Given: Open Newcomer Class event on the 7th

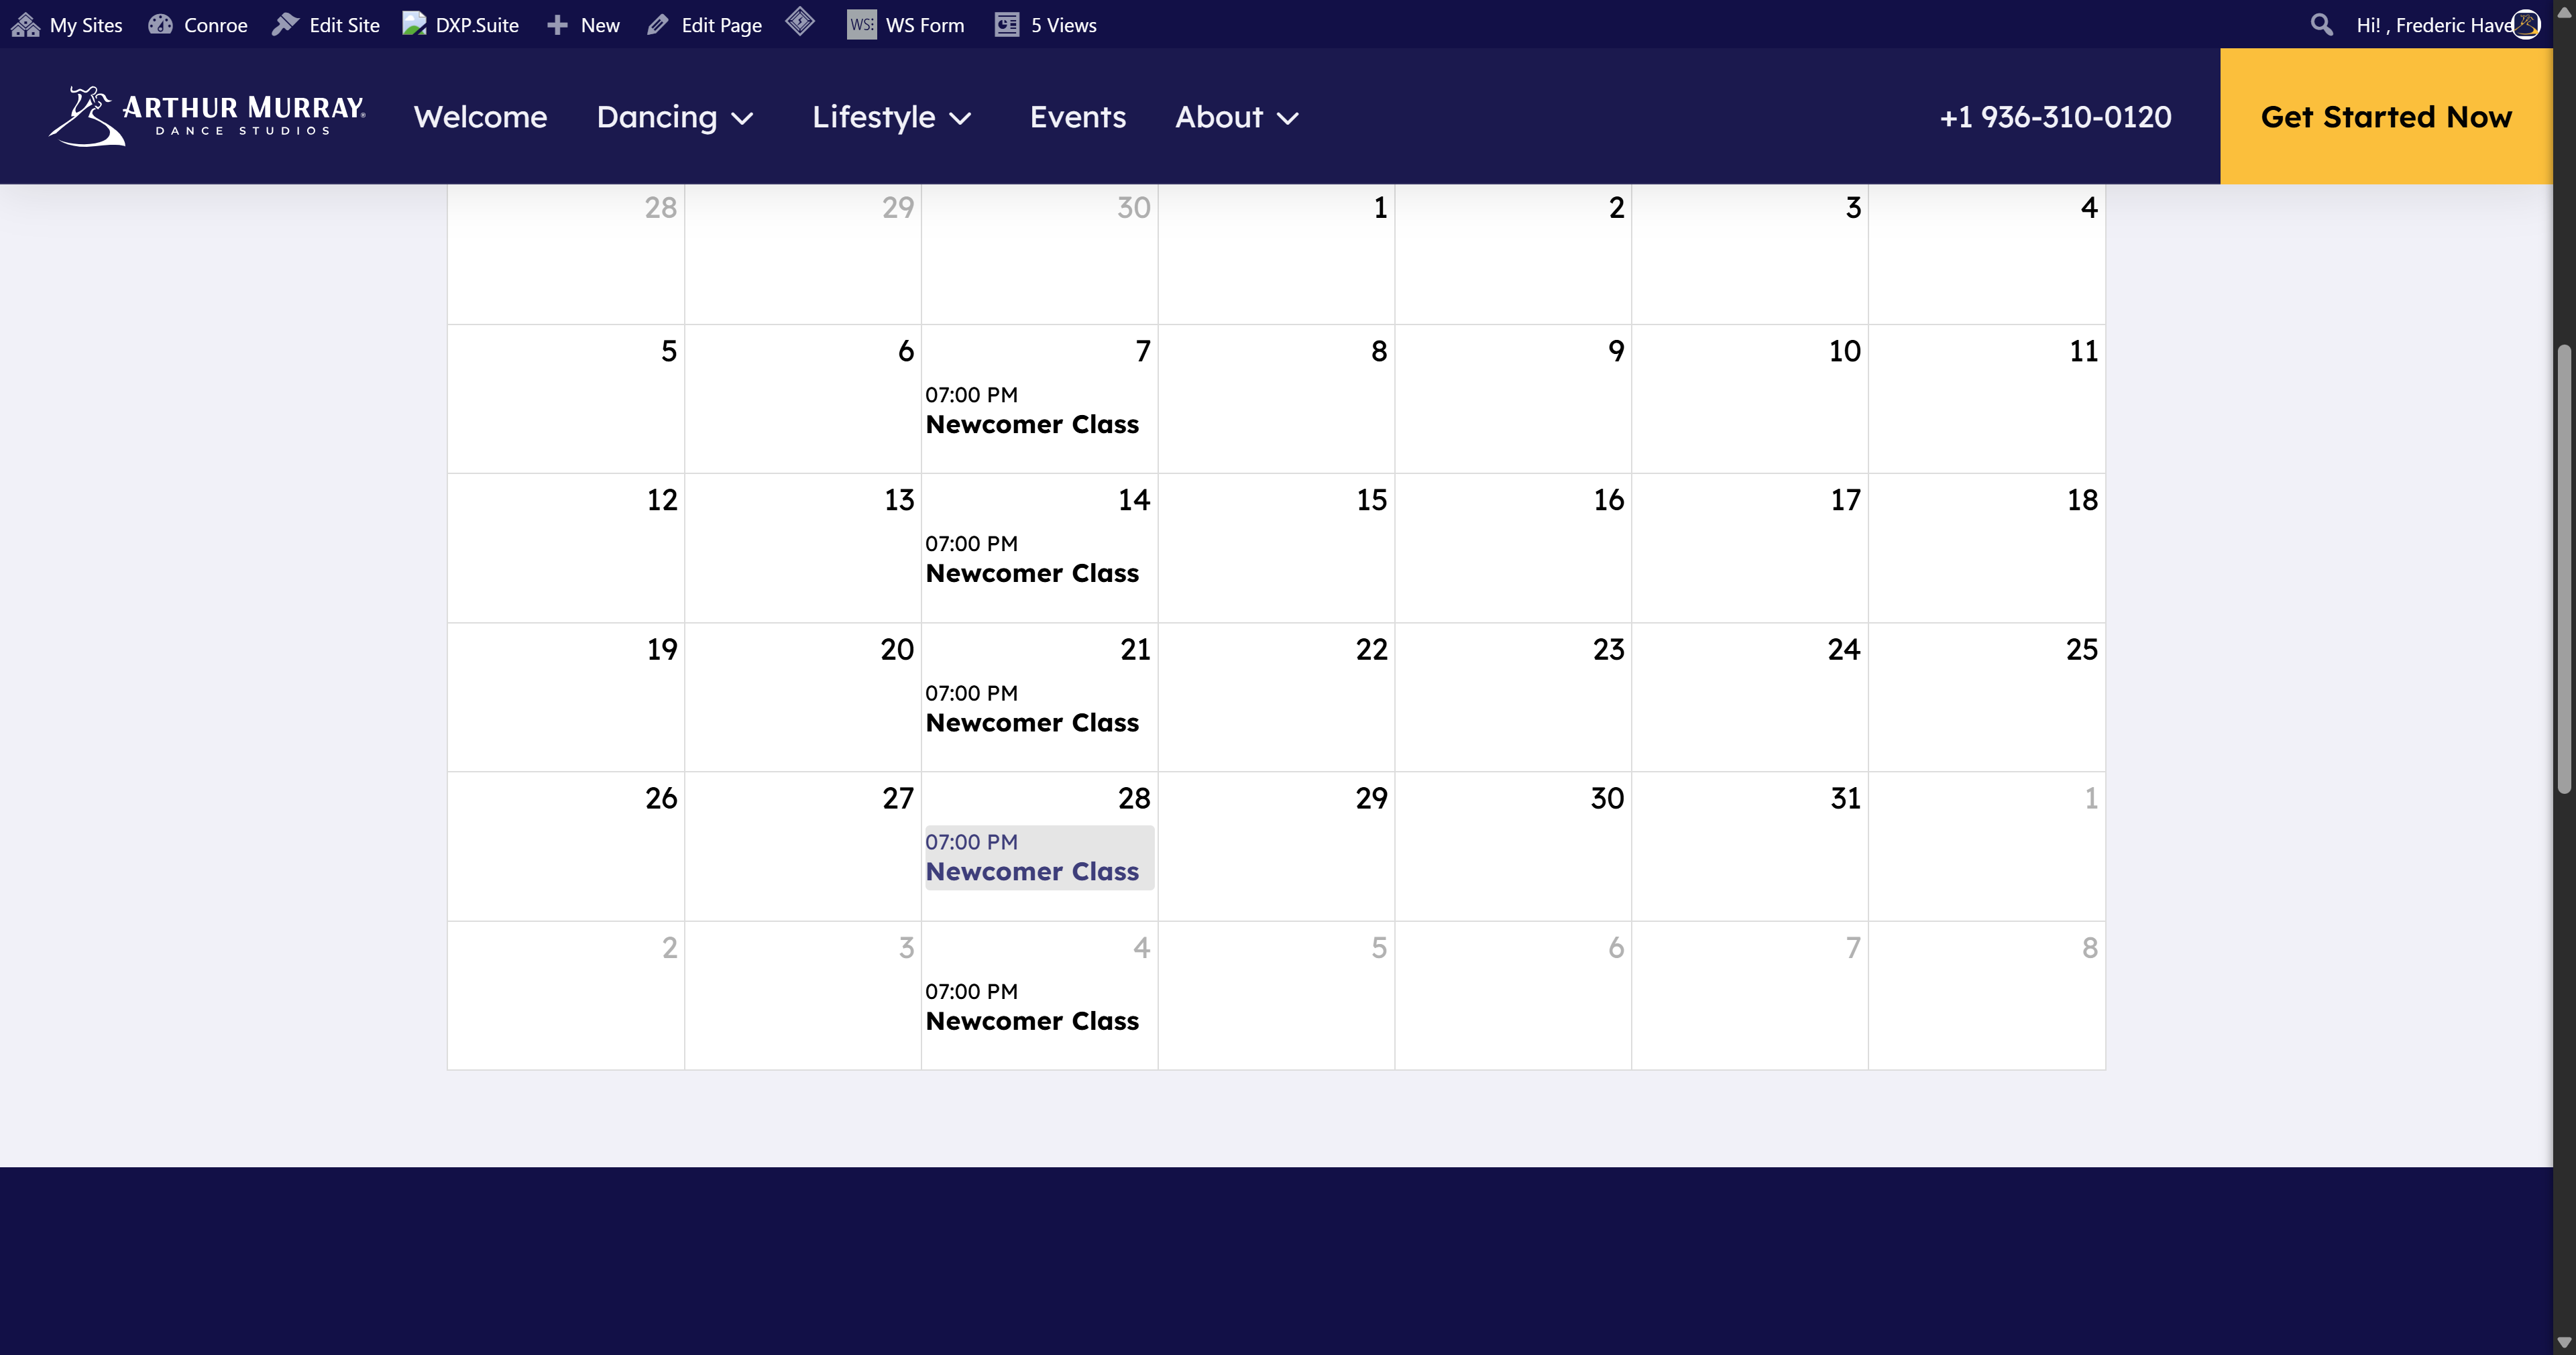Looking at the screenshot, I should pyautogui.click(x=1032, y=424).
